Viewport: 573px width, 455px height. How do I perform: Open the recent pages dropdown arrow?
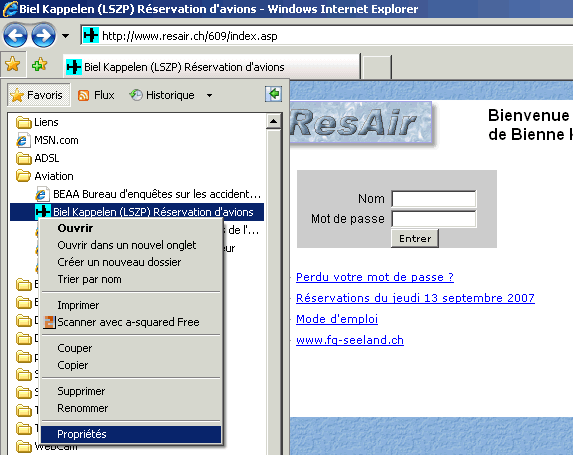click(65, 36)
